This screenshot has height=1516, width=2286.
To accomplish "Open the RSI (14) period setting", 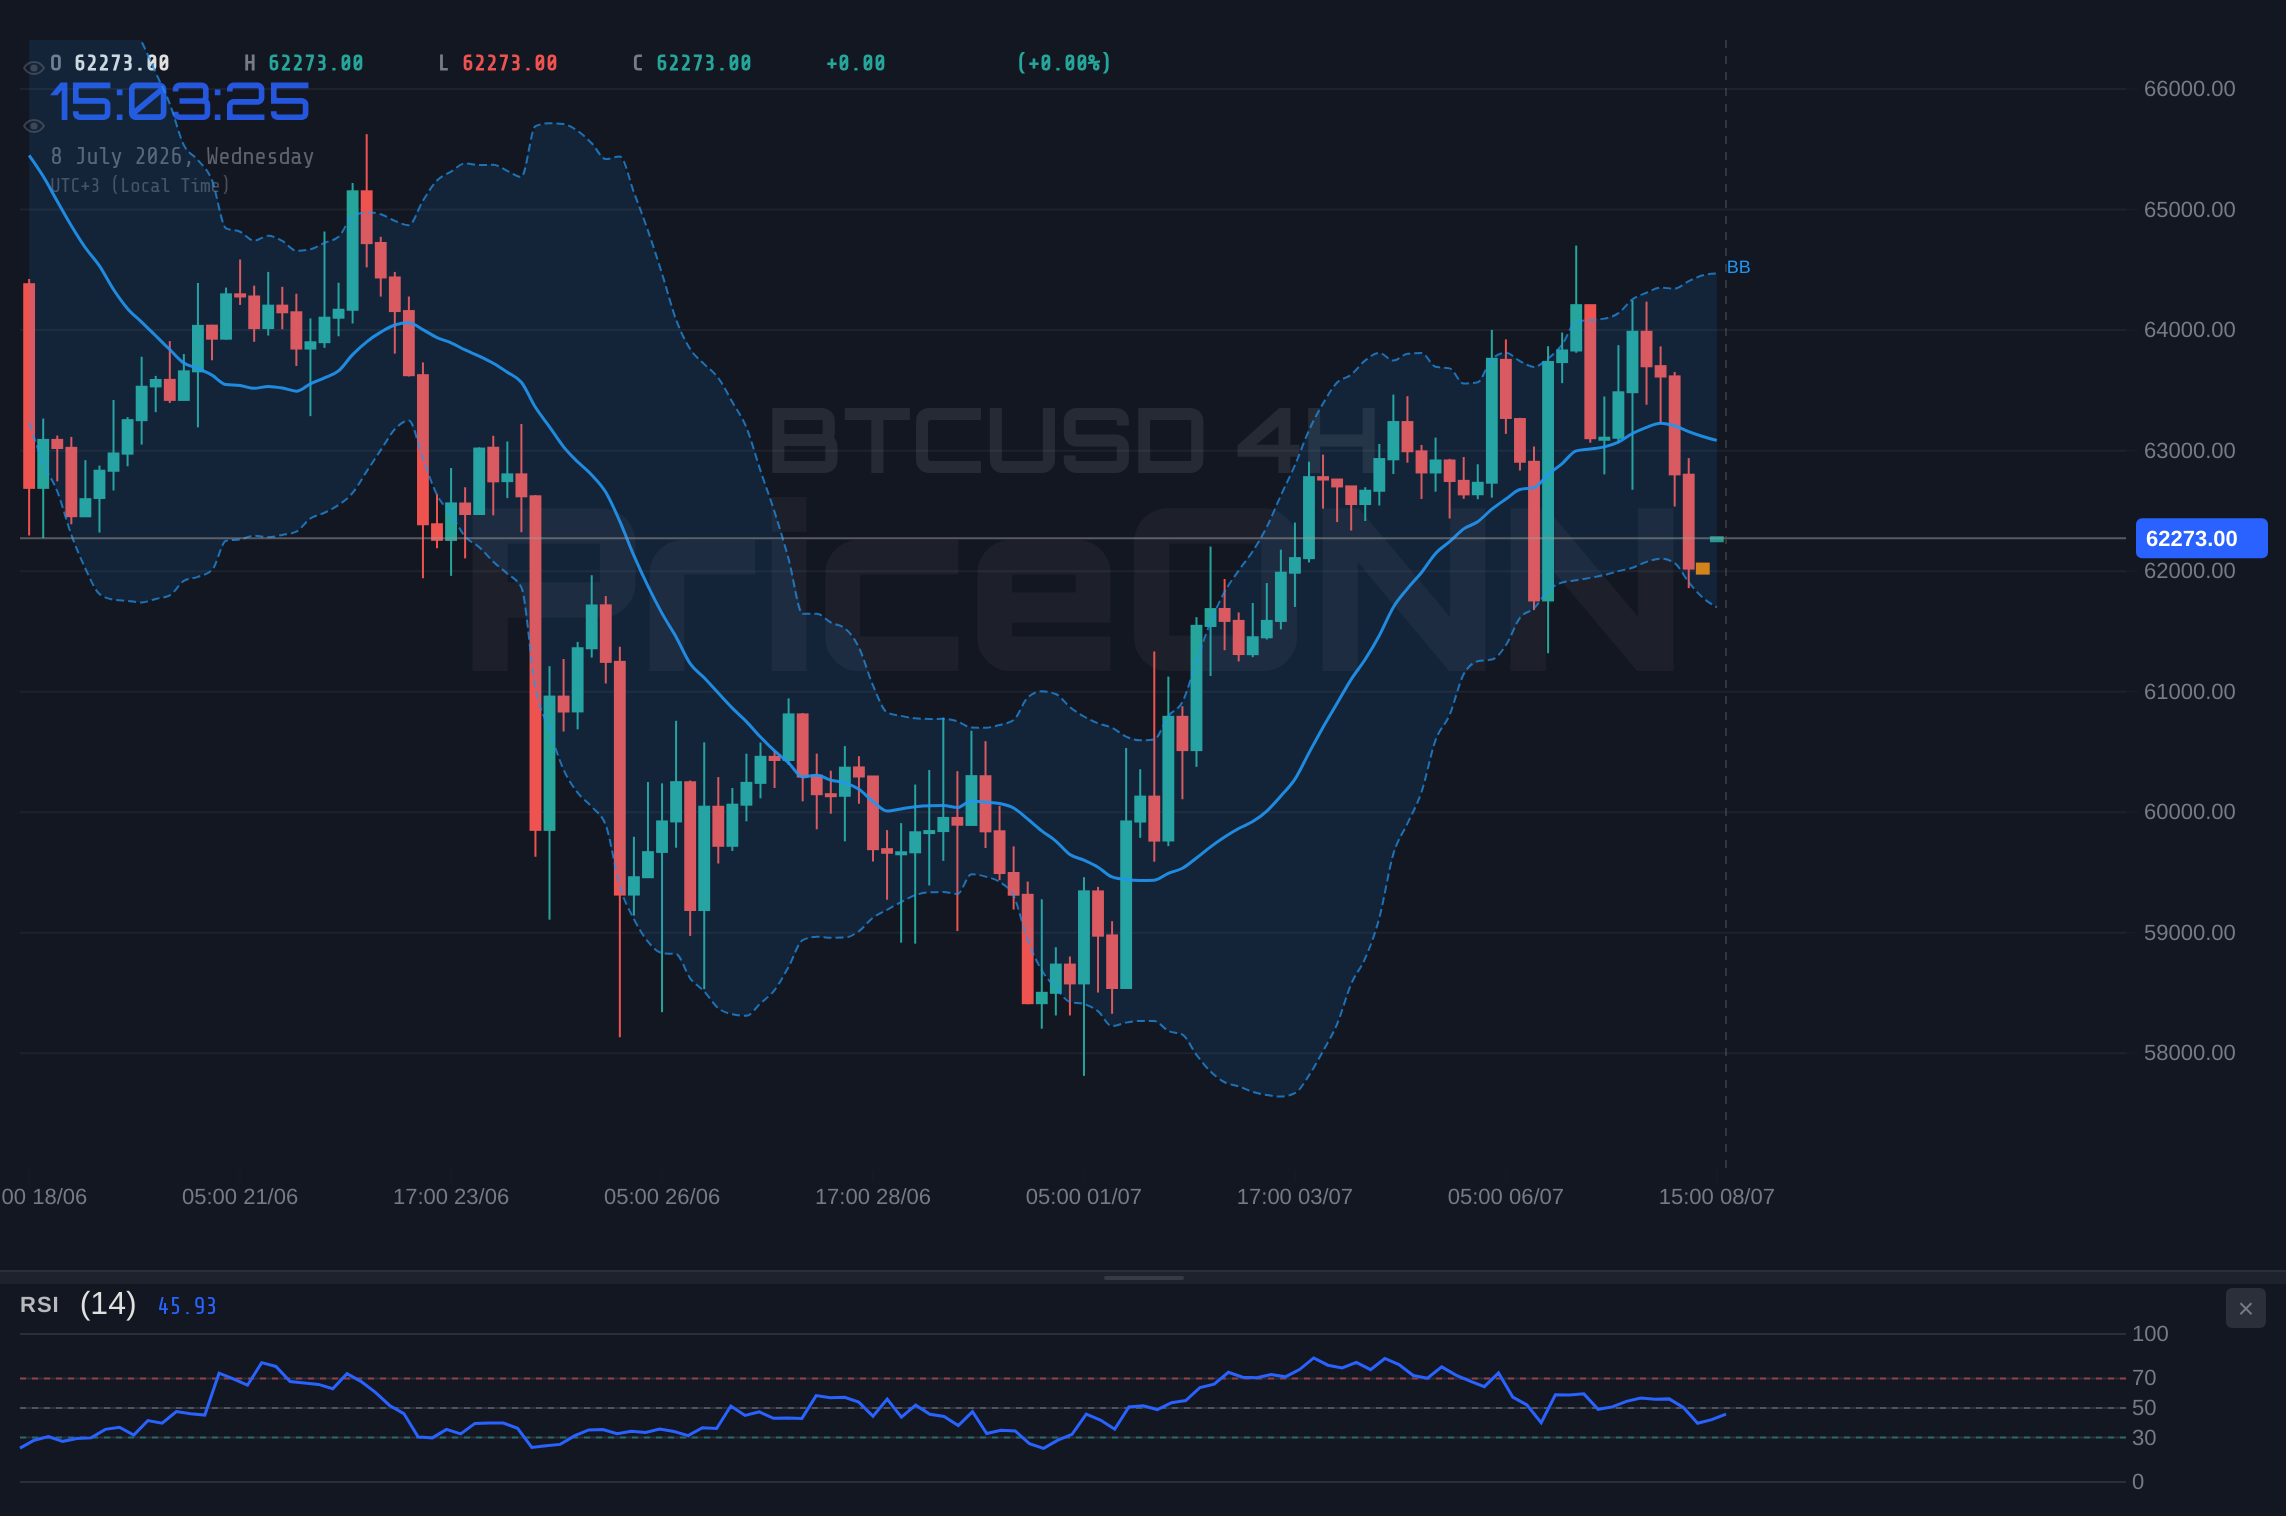I will (108, 1304).
